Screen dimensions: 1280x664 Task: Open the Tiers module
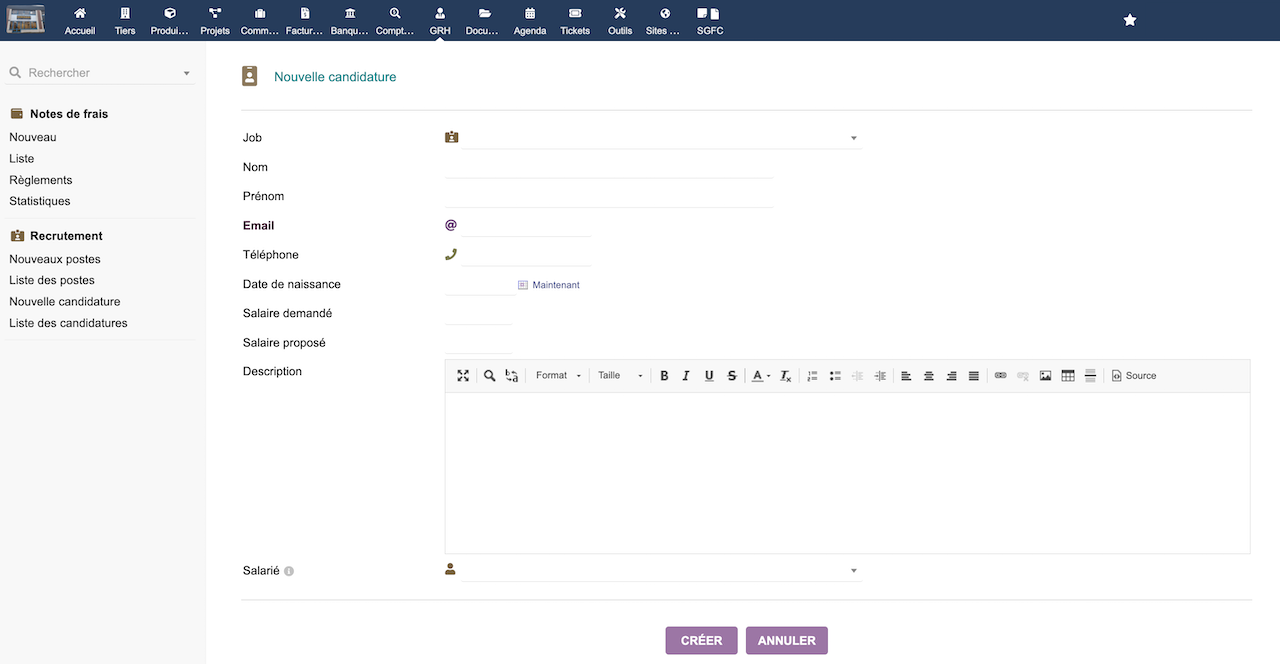click(125, 21)
